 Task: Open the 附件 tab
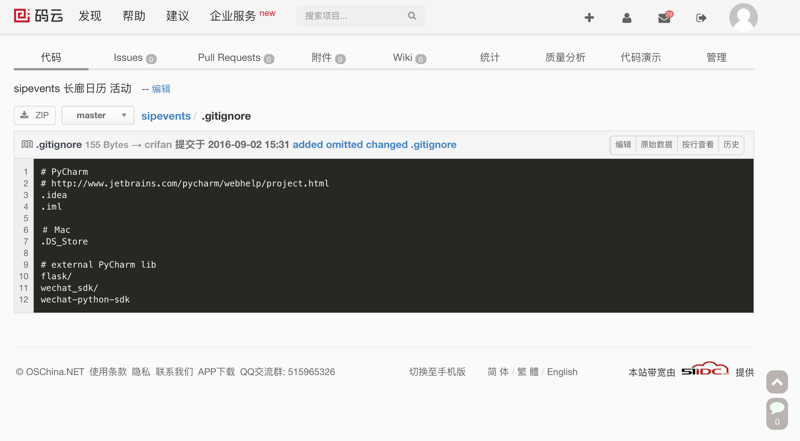click(328, 58)
